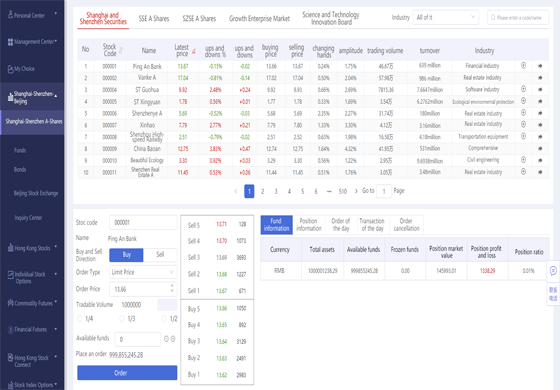Go to page 3 of results

click(x=276, y=191)
